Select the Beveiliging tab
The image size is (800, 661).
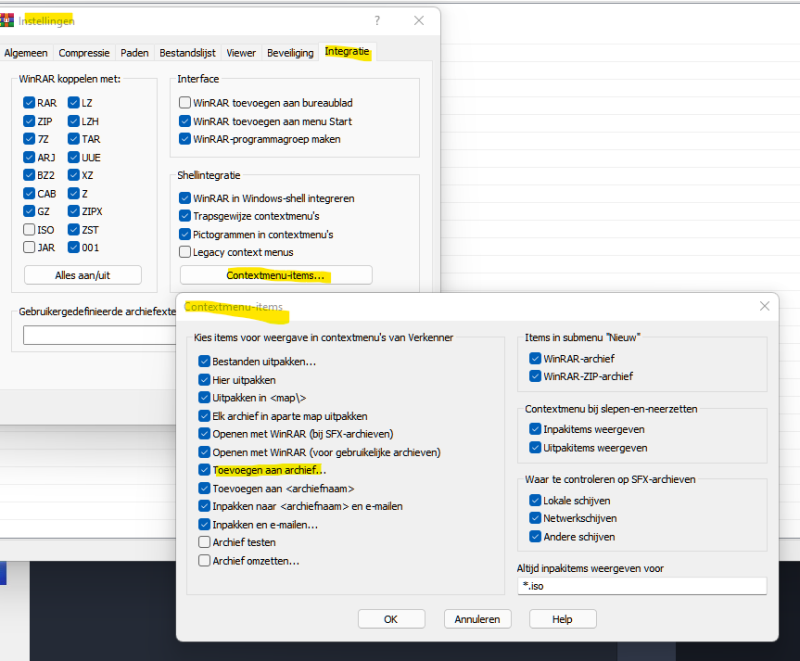290,53
